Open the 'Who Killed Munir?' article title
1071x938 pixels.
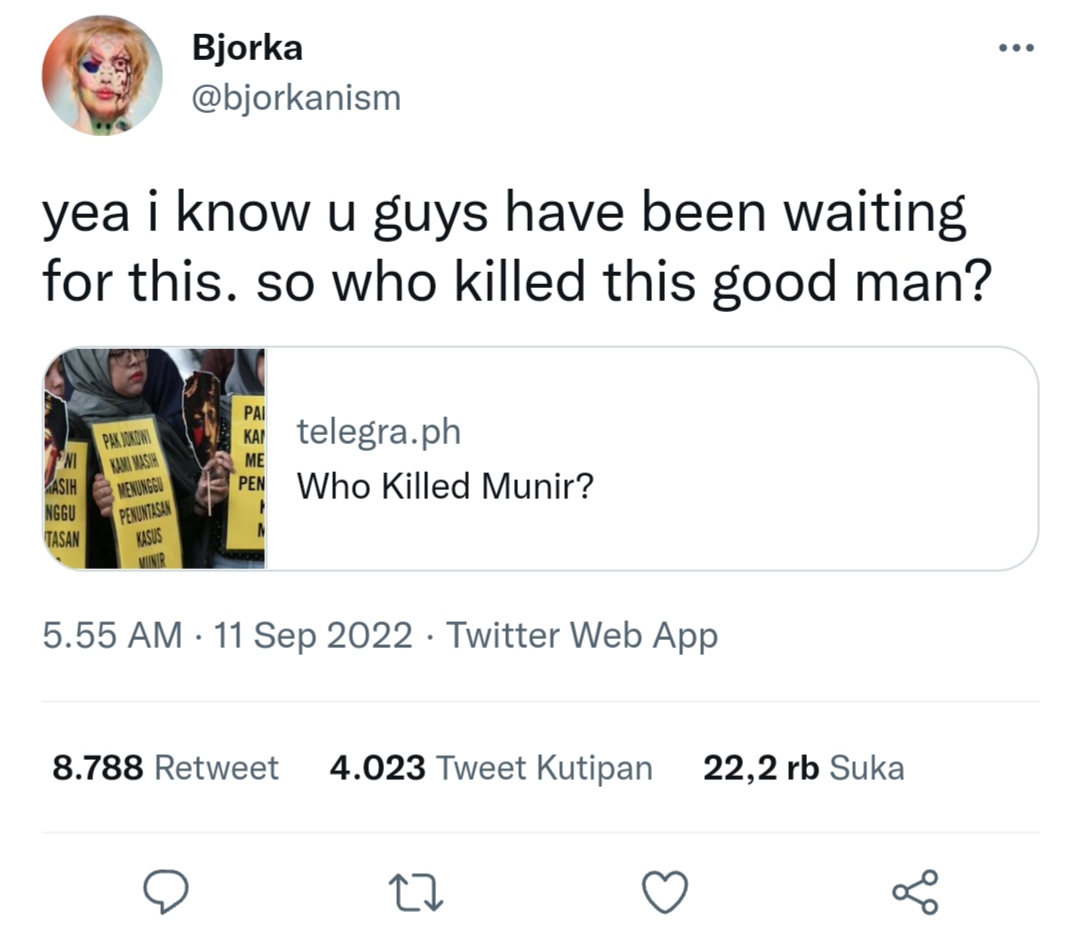pos(445,487)
